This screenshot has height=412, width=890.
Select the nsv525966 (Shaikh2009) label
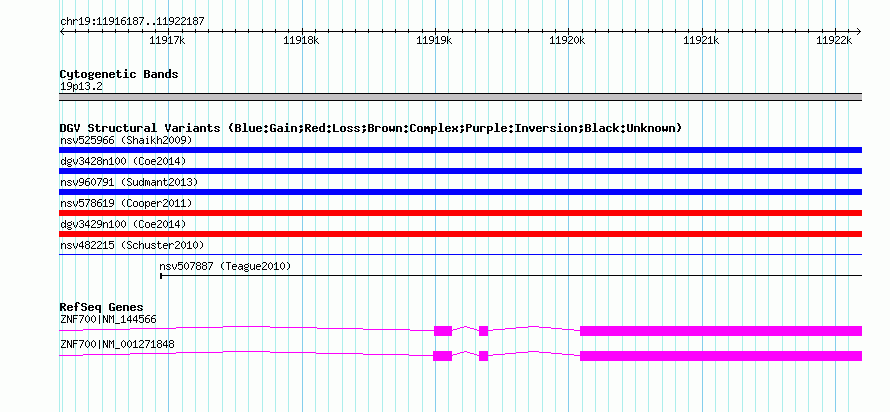126,140
